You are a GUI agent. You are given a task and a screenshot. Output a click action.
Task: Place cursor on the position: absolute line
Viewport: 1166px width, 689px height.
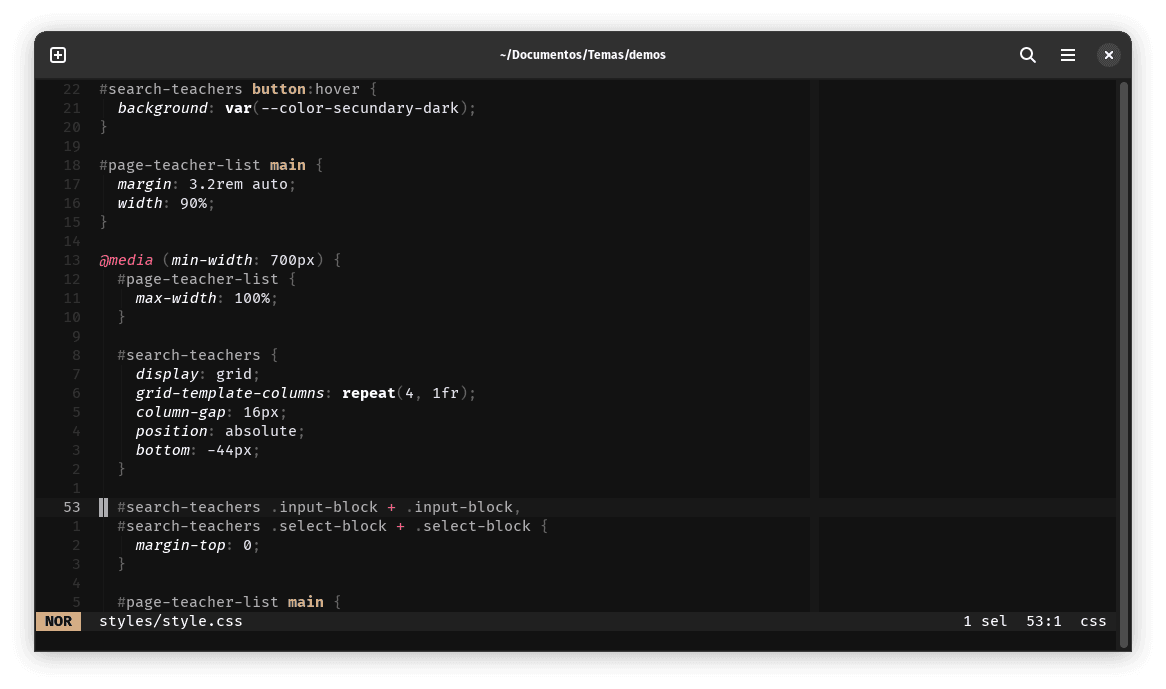[216, 431]
